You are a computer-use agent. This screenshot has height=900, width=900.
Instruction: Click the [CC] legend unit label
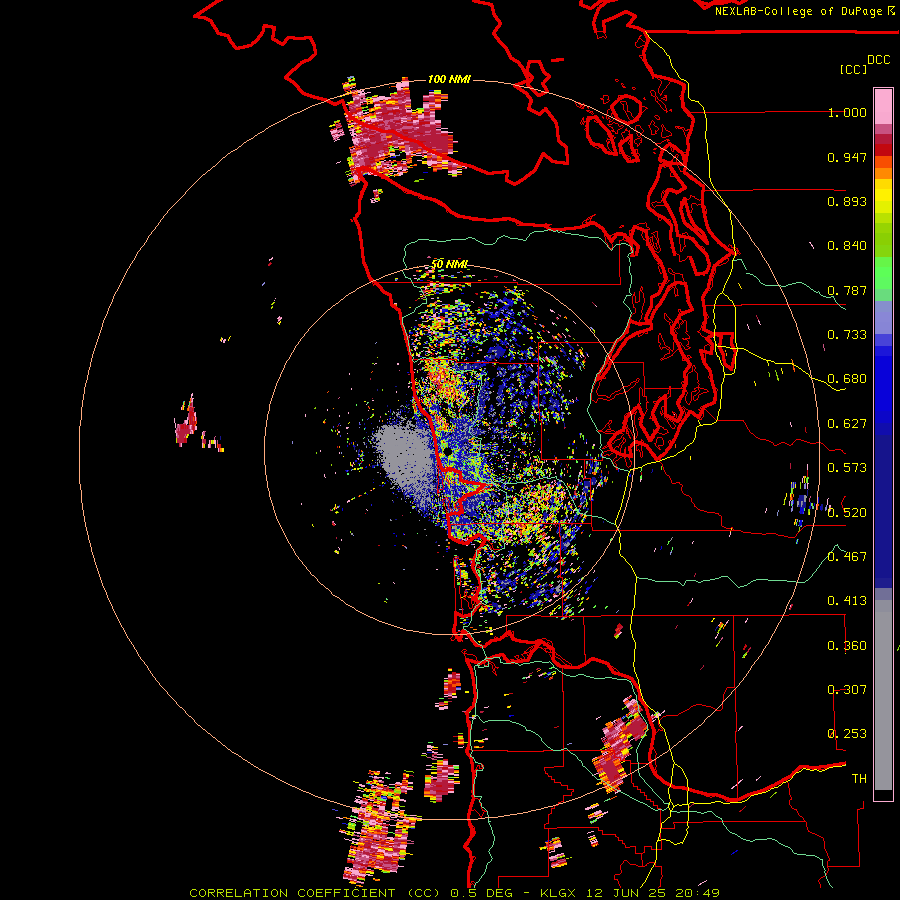click(853, 69)
